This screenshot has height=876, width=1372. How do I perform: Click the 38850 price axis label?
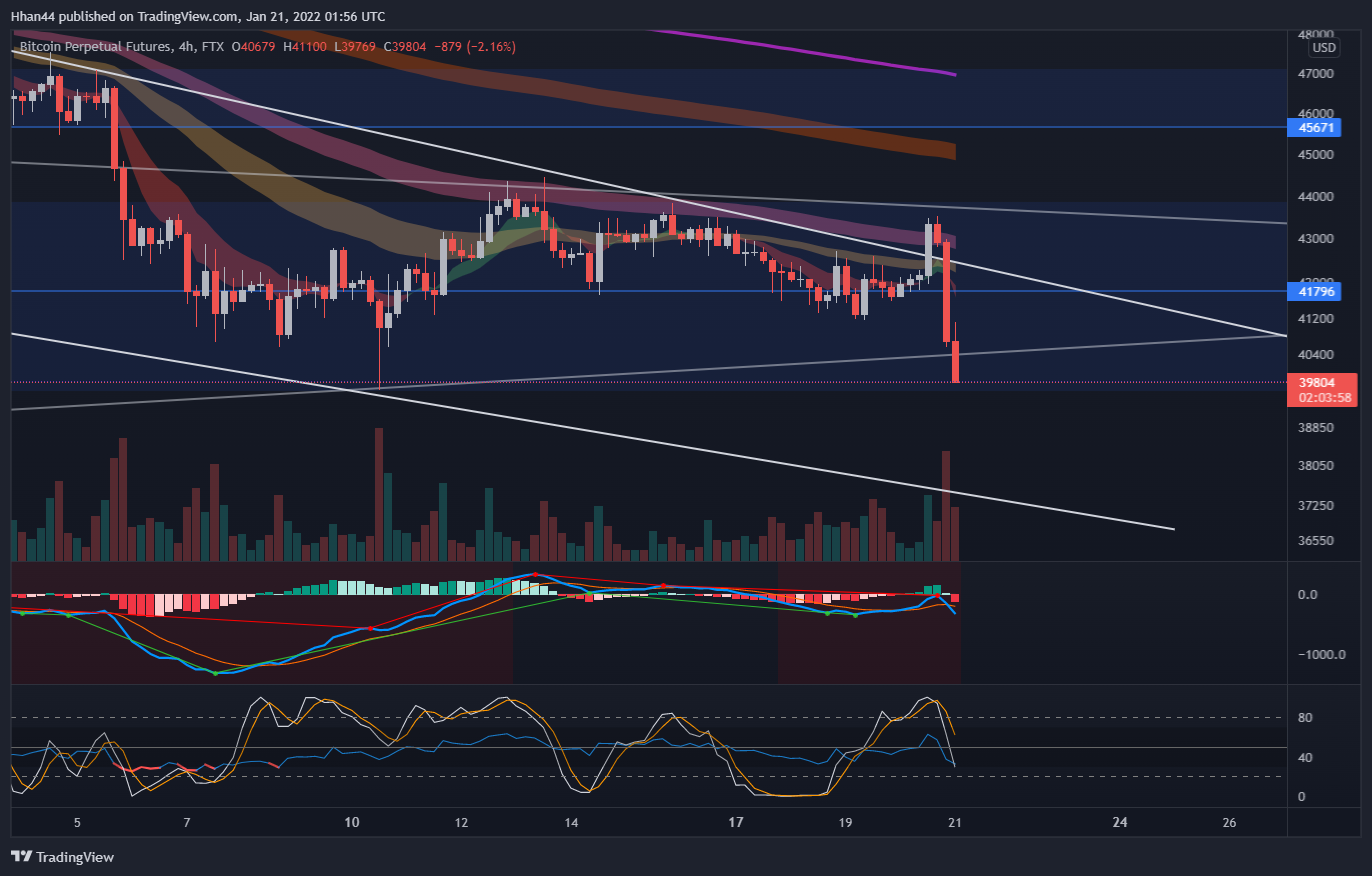point(1314,428)
